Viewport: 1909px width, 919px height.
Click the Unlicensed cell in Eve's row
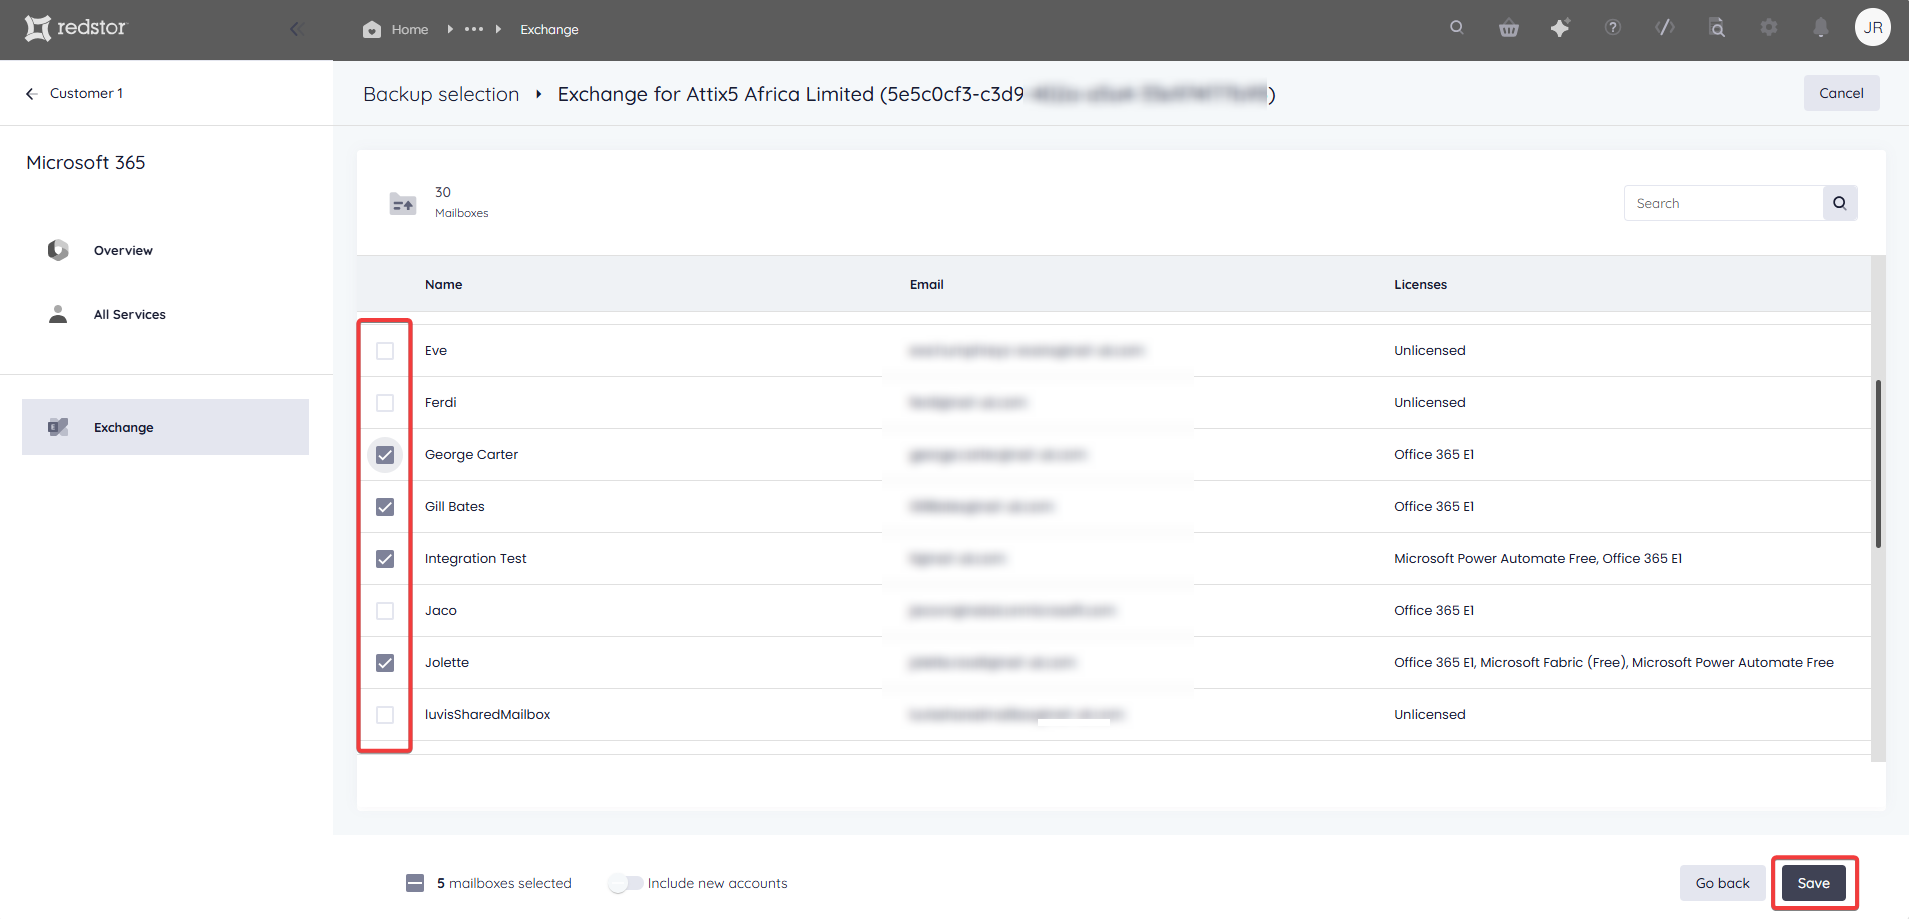click(x=1429, y=351)
